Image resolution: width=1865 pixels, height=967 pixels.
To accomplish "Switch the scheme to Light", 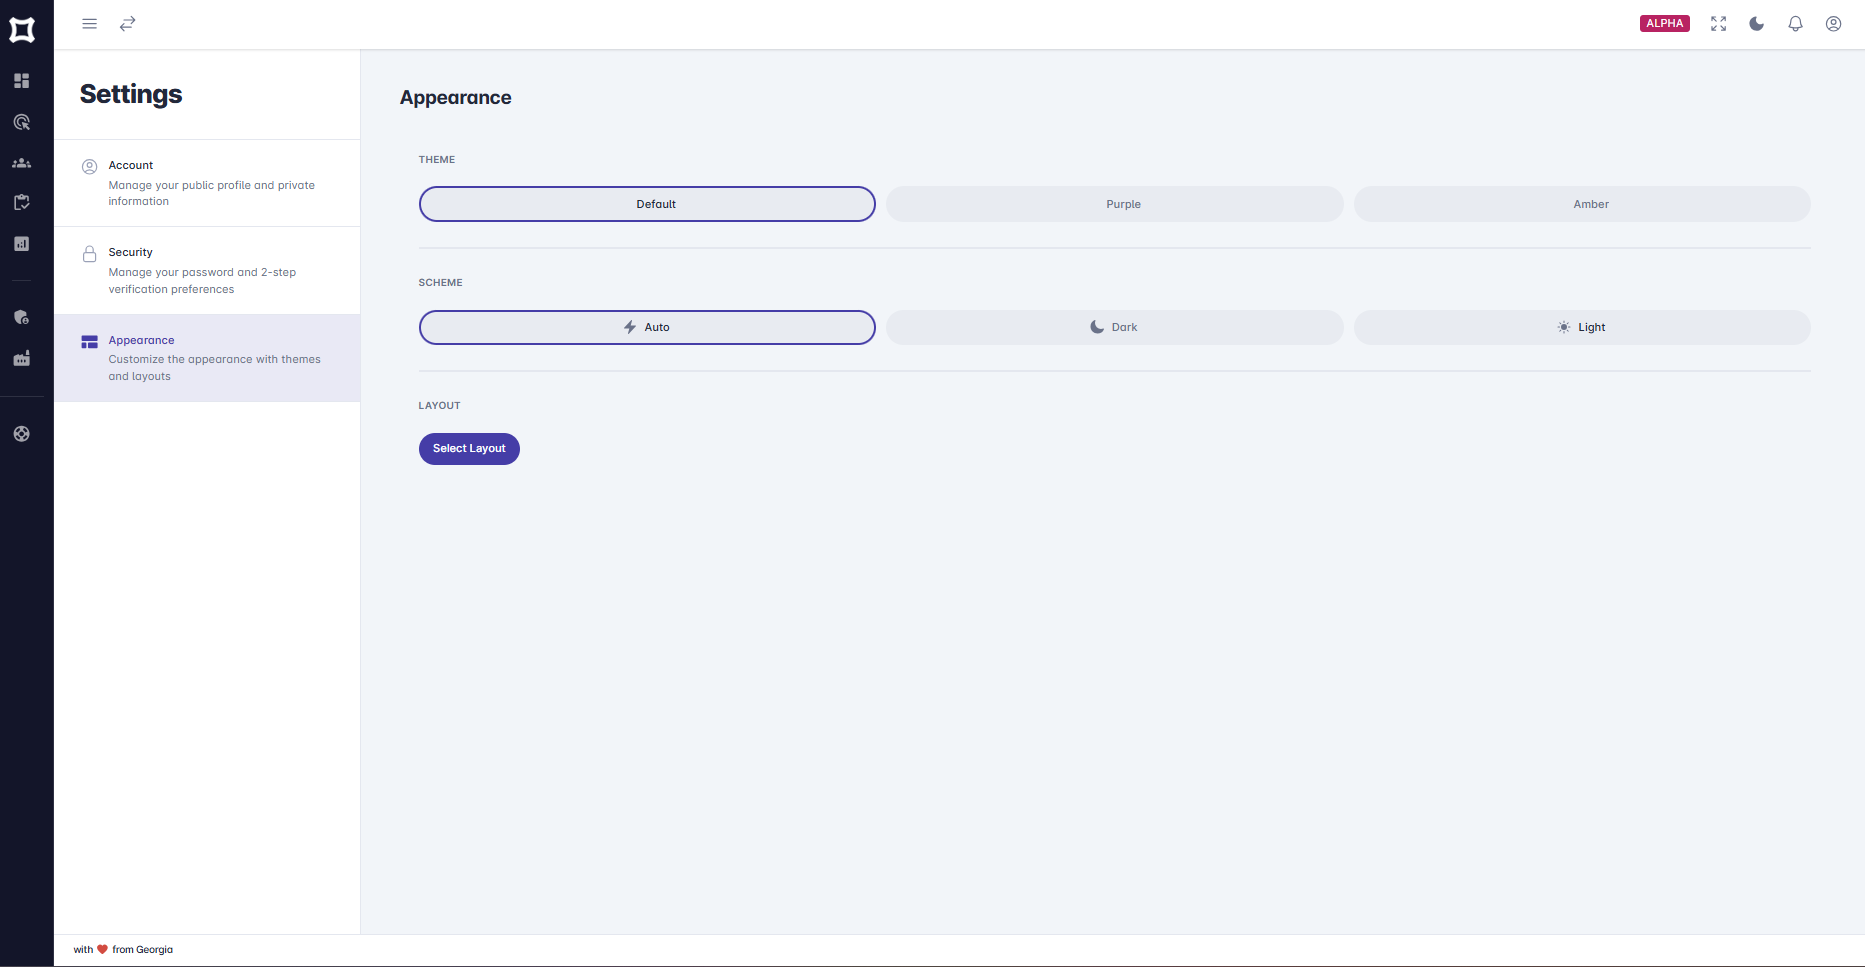I will 1581,327.
